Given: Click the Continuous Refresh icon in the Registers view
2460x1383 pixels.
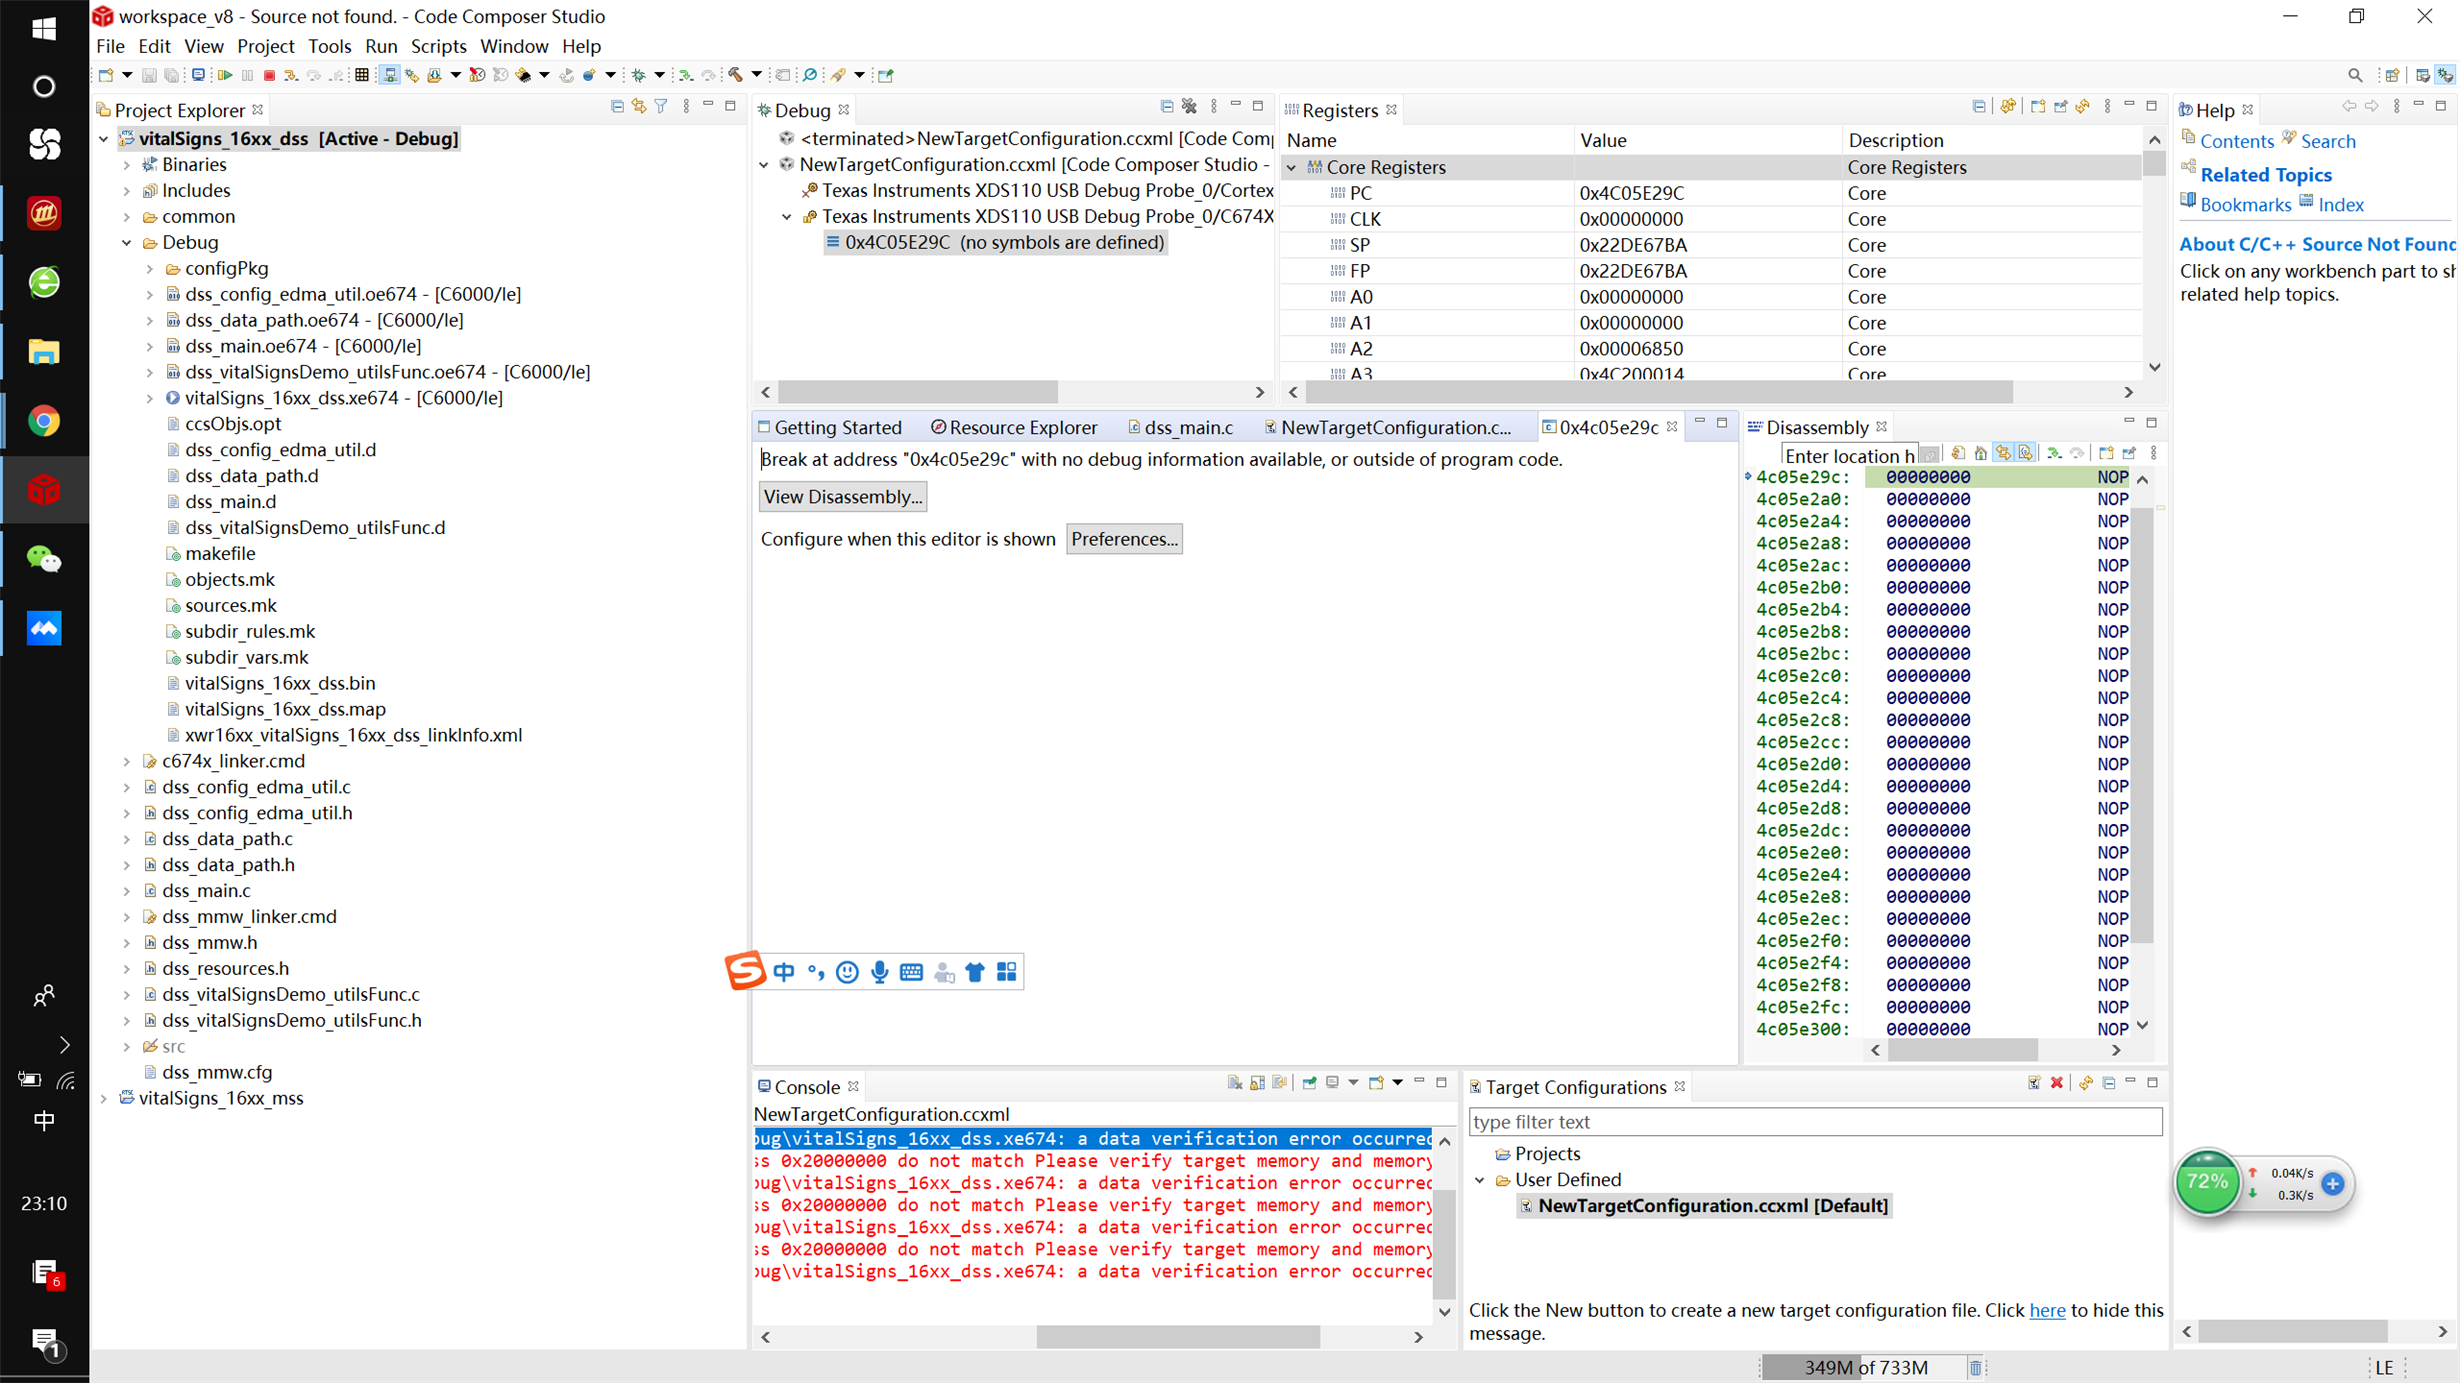Looking at the screenshot, I should tap(2008, 106).
